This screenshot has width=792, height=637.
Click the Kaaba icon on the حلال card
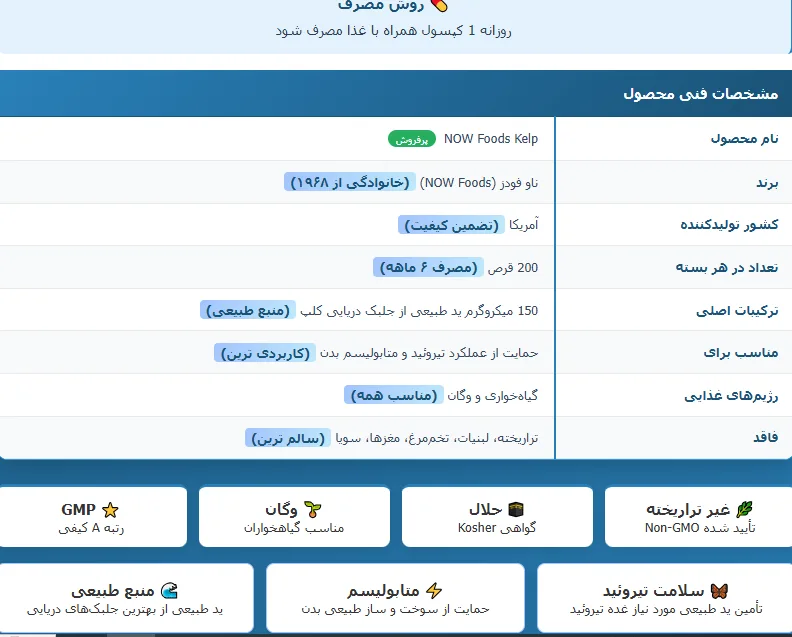pos(517,510)
